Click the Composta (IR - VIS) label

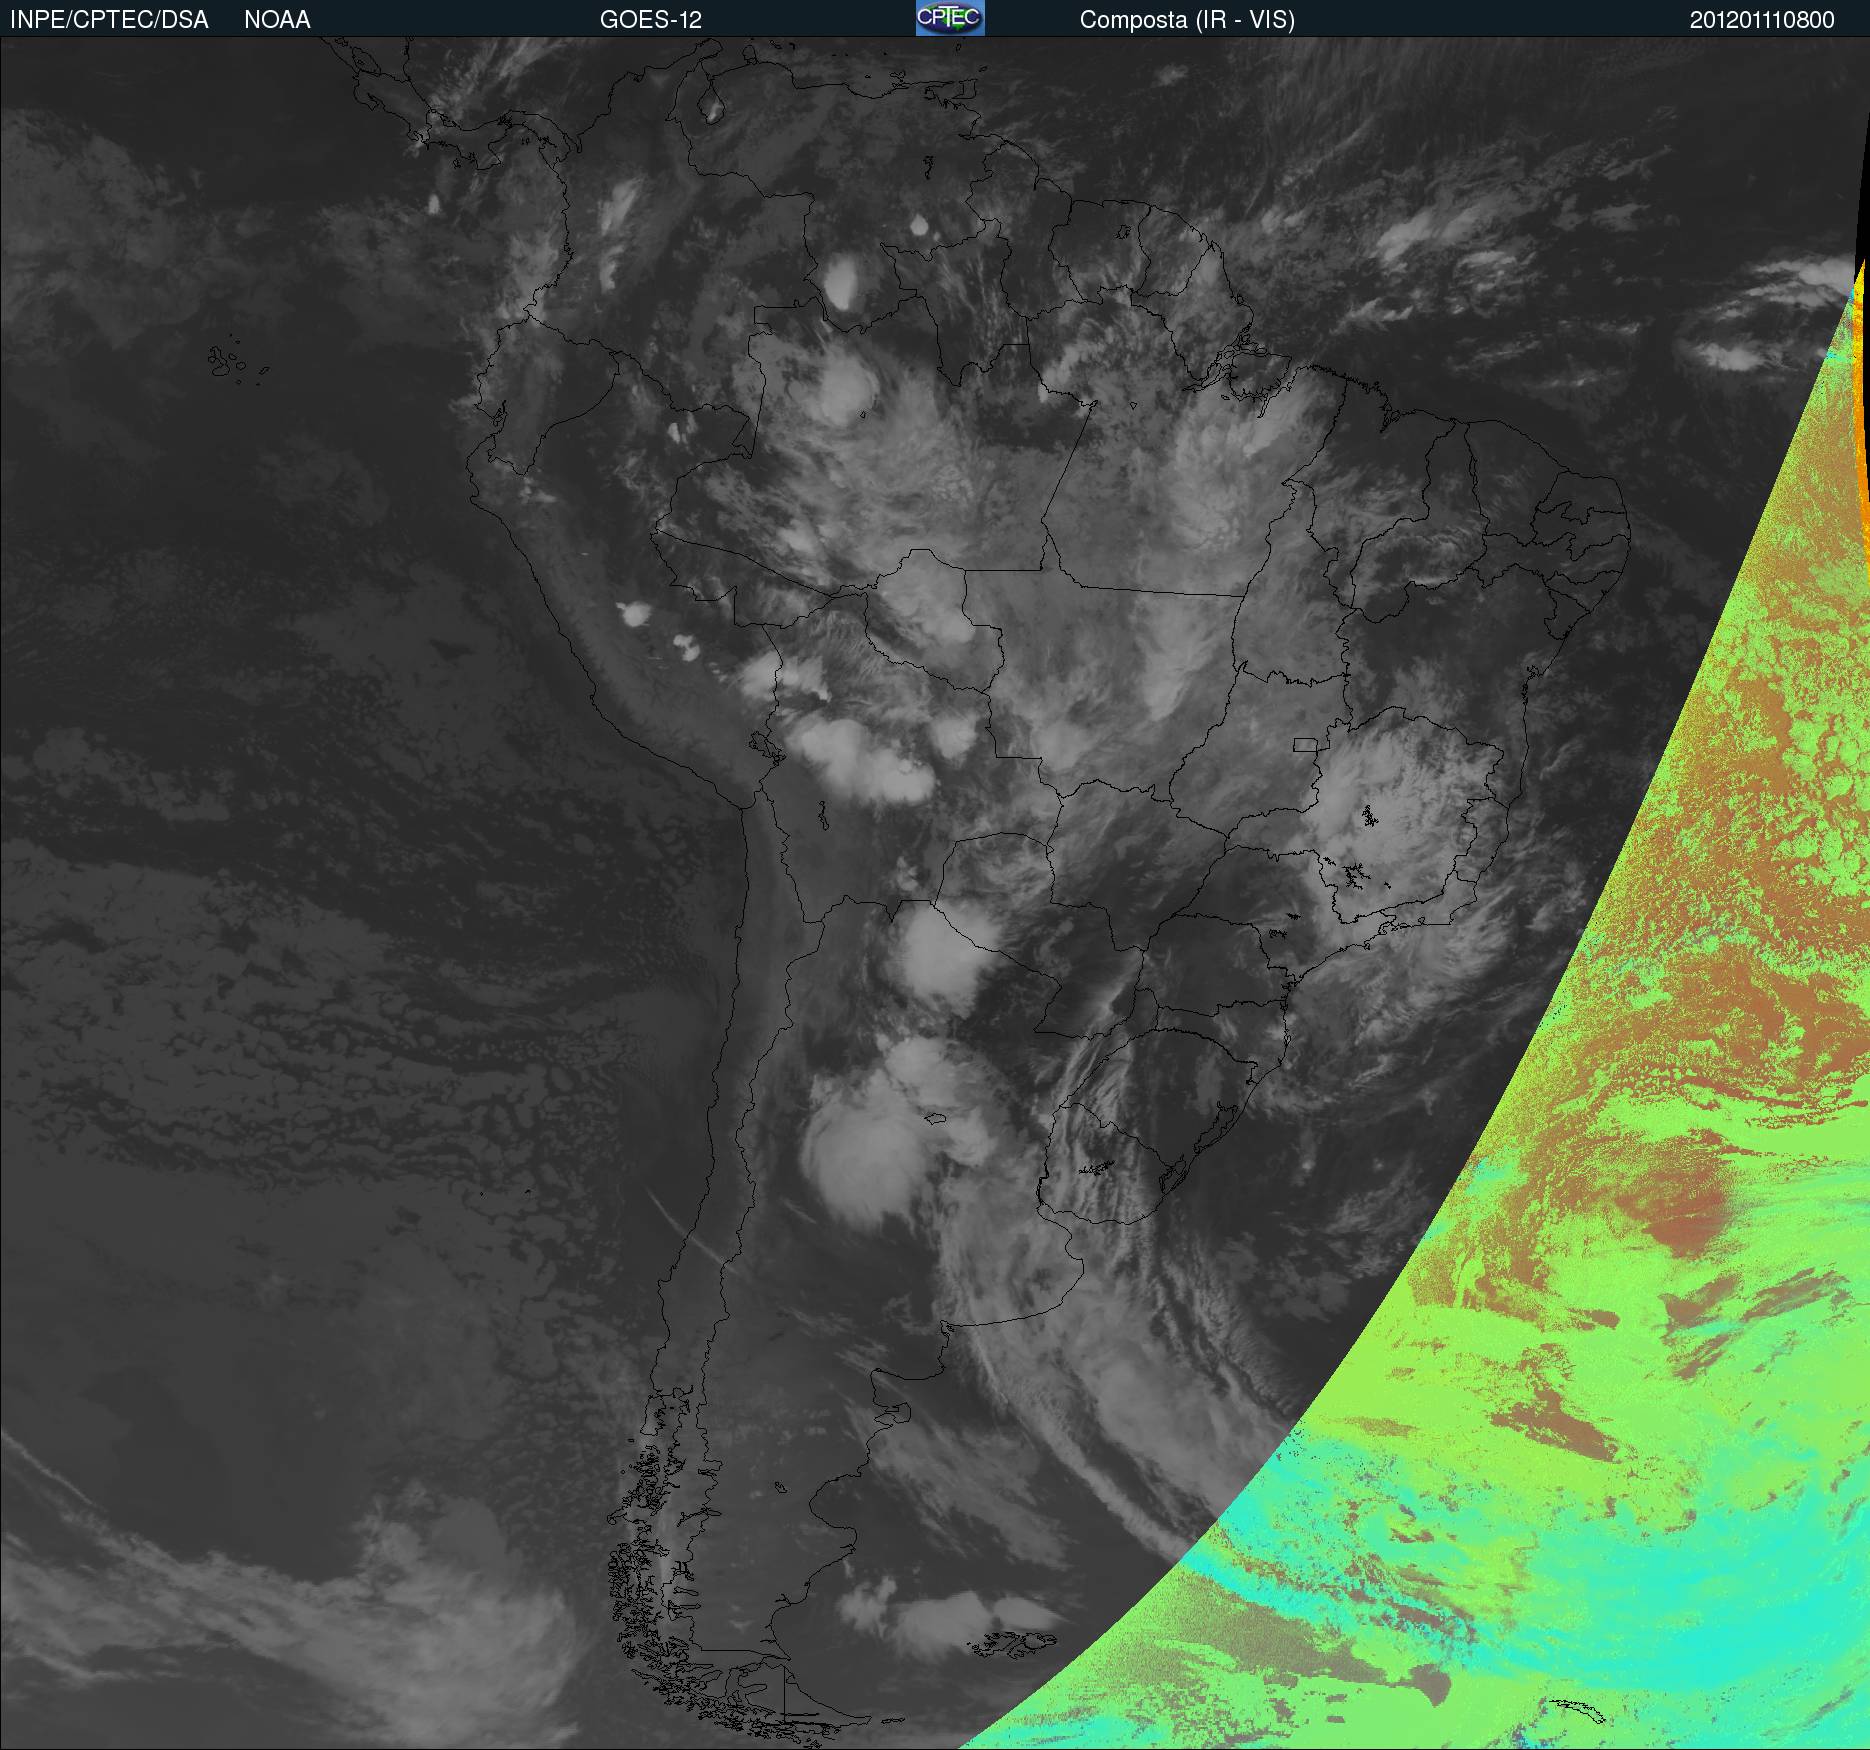tap(1187, 20)
